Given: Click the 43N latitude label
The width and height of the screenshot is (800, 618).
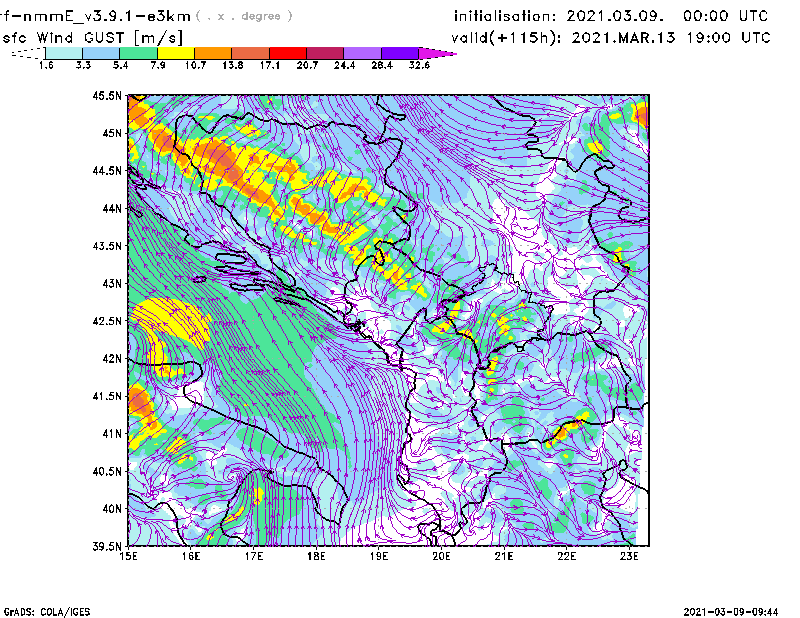Looking at the screenshot, I should point(112,283).
